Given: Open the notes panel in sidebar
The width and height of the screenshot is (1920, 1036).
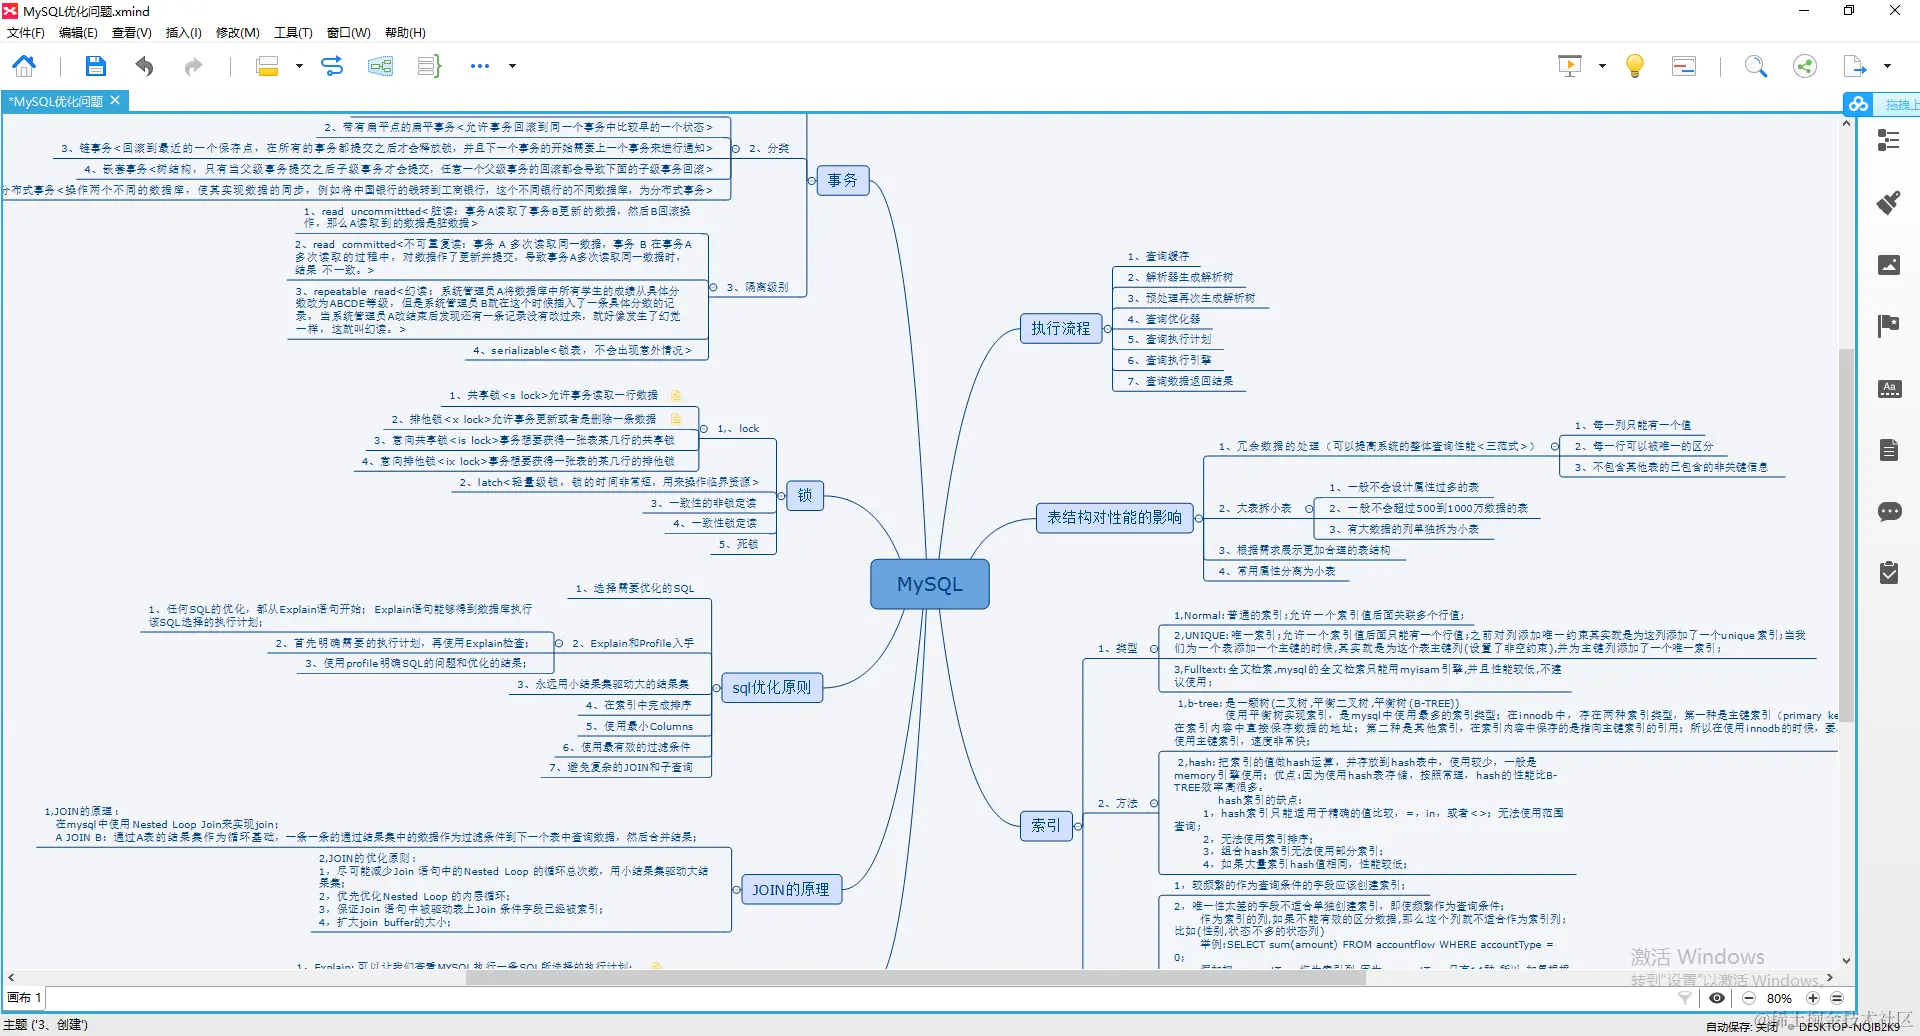Looking at the screenshot, I should click(x=1889, y=450).
